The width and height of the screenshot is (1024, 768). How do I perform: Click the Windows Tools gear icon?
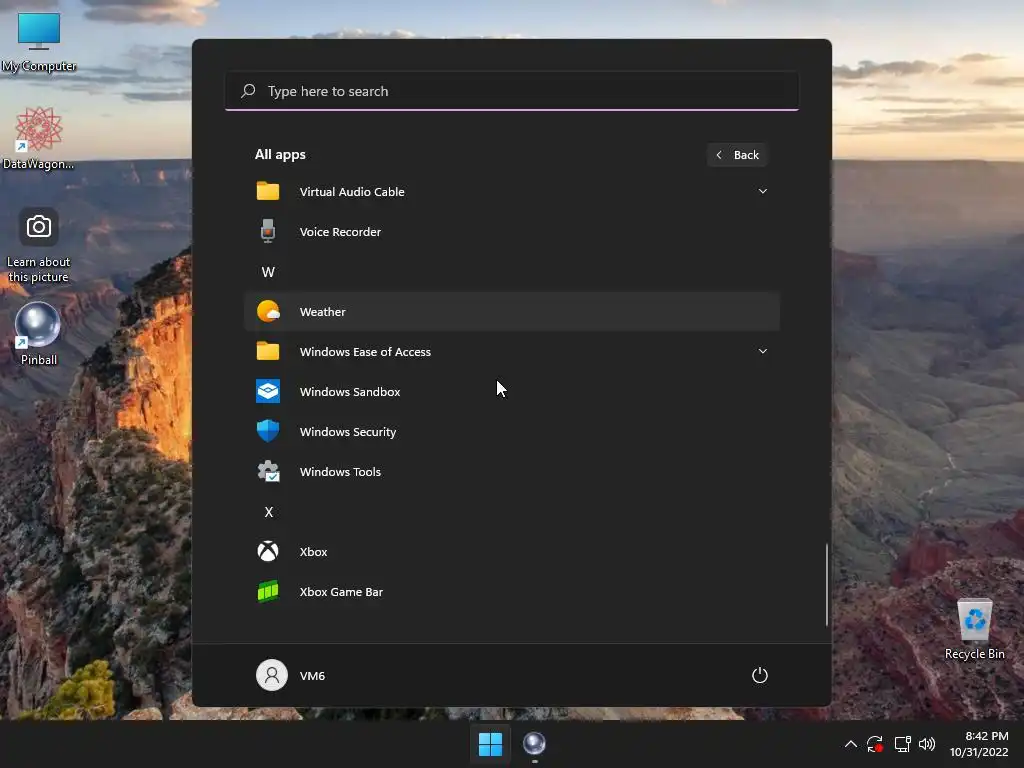268,472
